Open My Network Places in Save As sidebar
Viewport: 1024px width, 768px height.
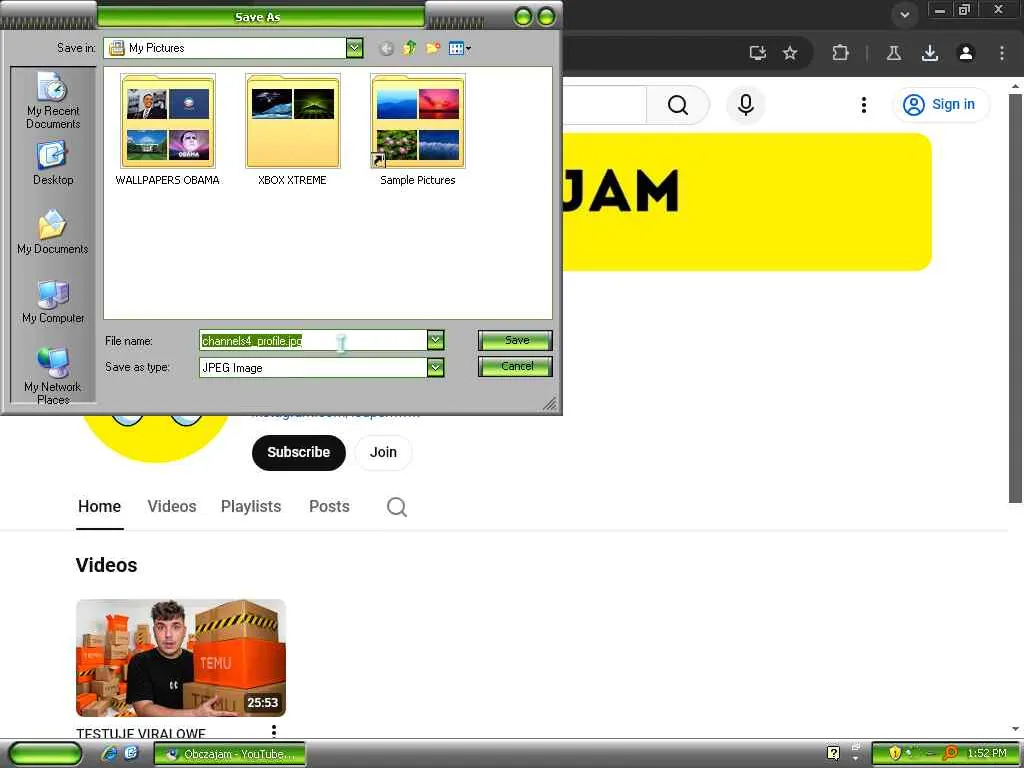53,374
